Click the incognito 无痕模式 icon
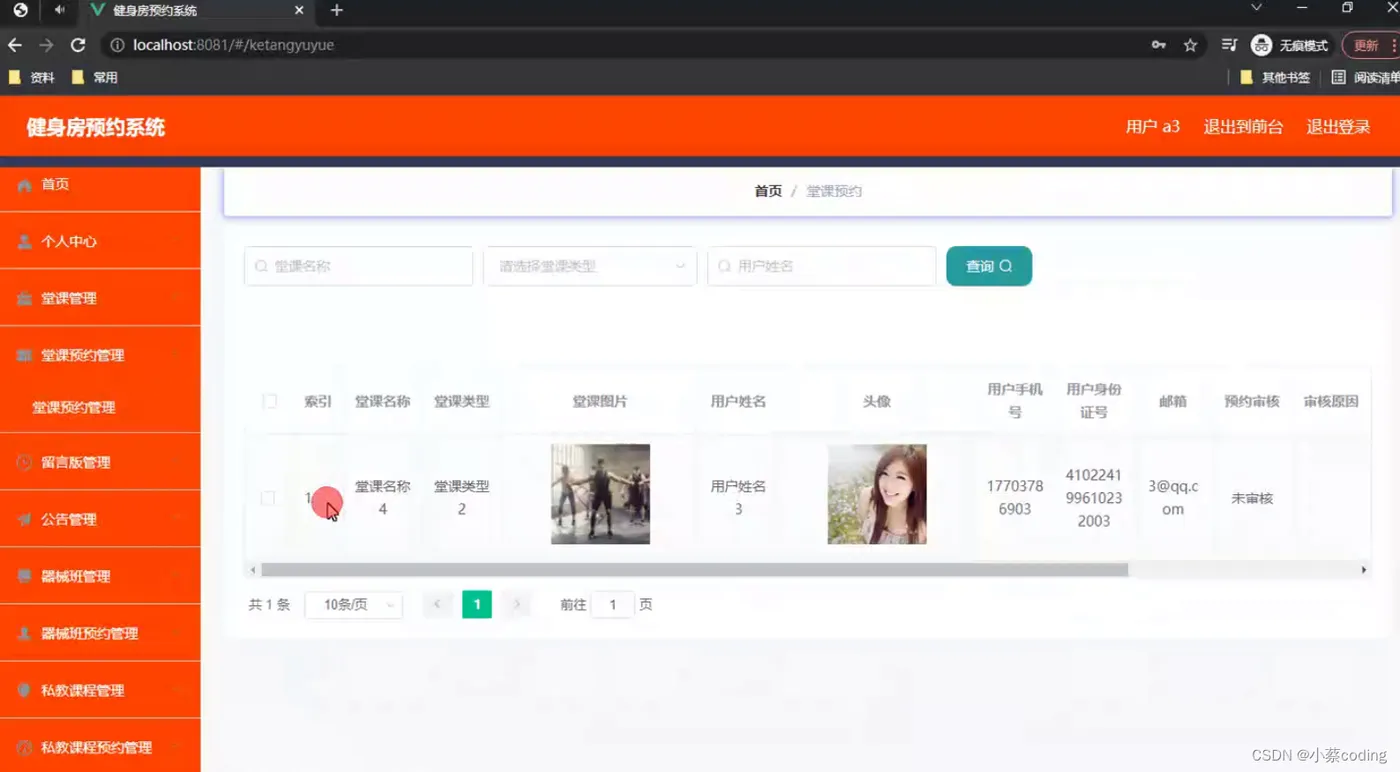The image size is (1400, 772). (x=1262, y=45)
